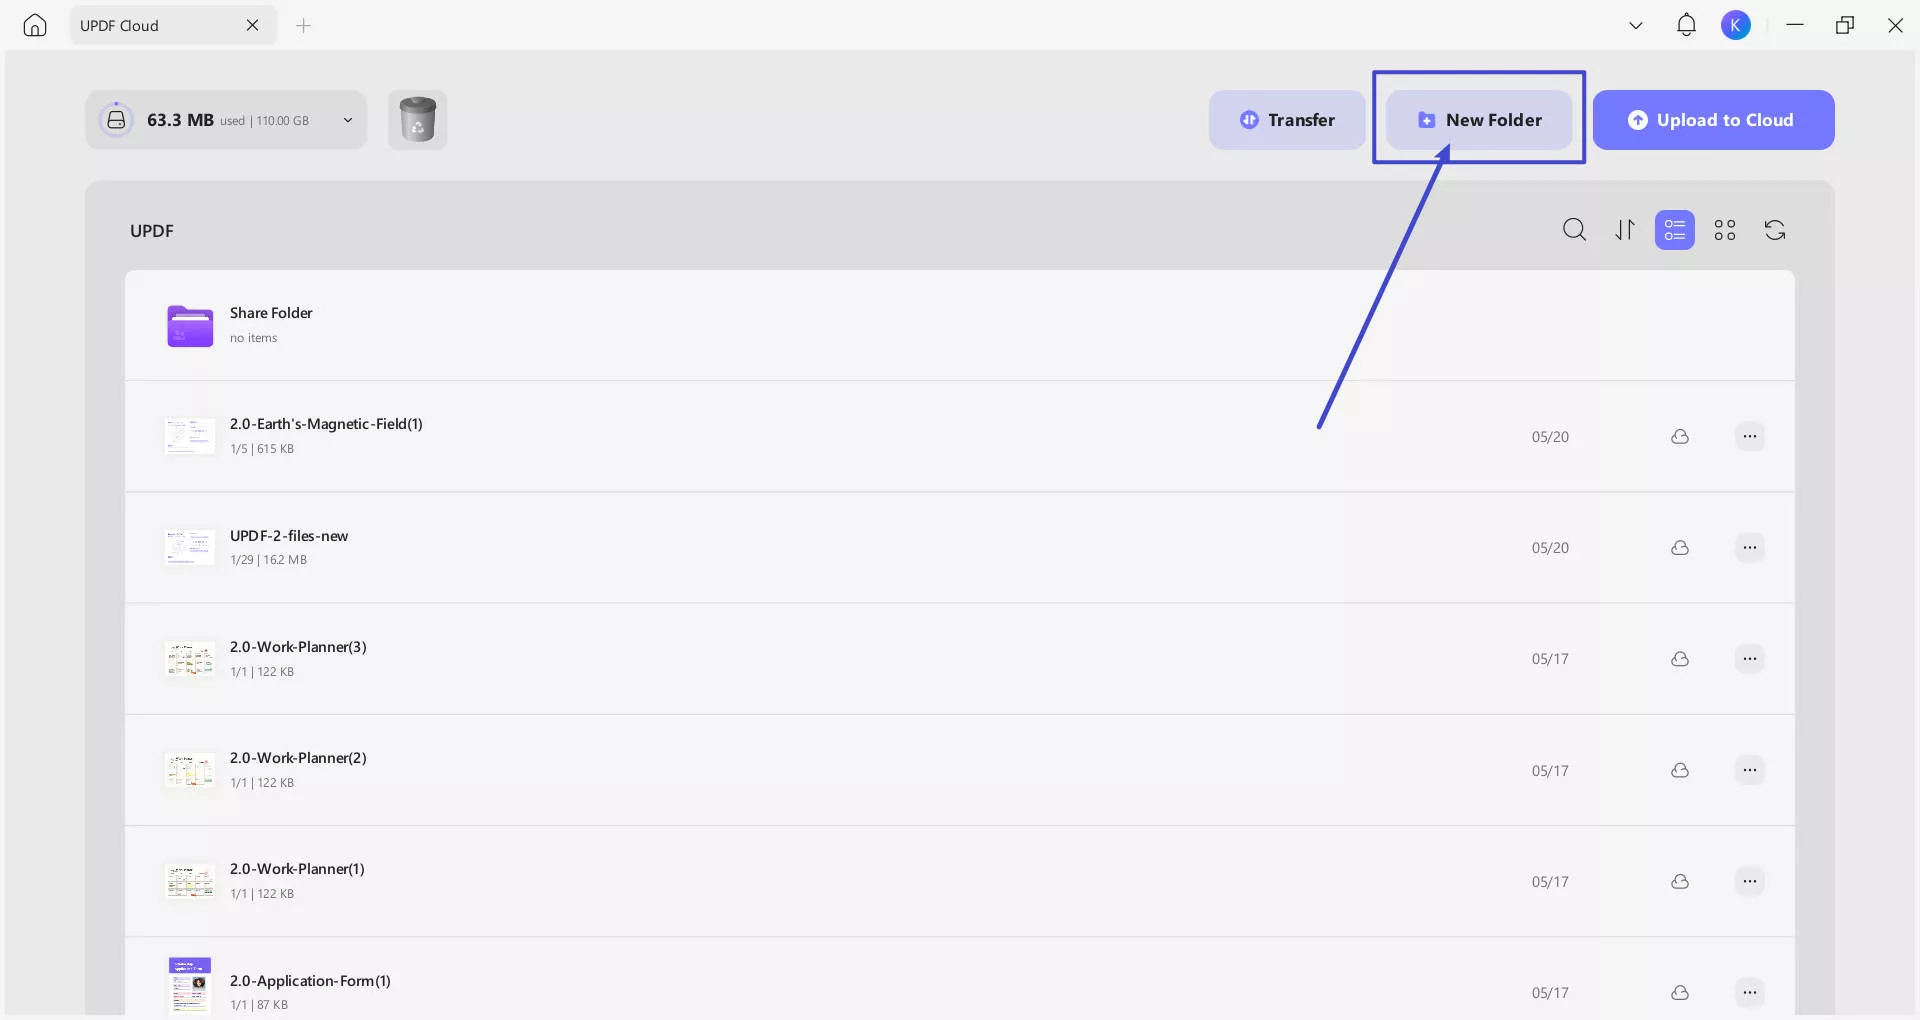The height and width of the screenshot is (1020, 1920).
Task: Click the UPDF breadcrumb label
Action: (x=152, y=231)
